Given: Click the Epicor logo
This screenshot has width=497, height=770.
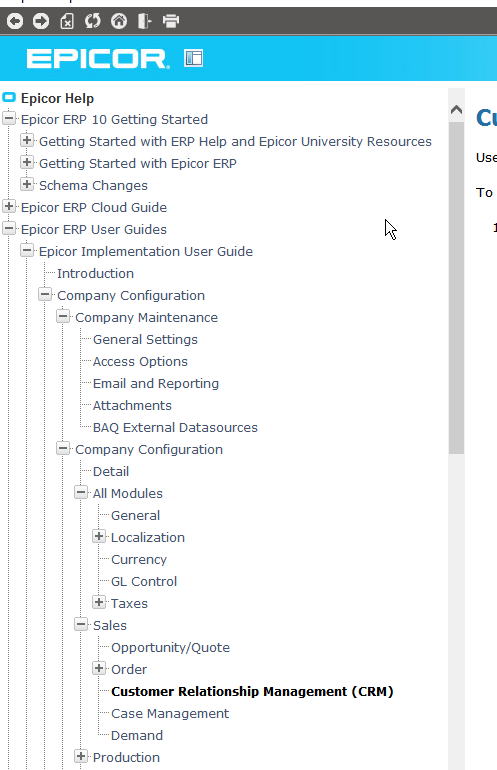Looking at the screenshot, I should point(98,59).
